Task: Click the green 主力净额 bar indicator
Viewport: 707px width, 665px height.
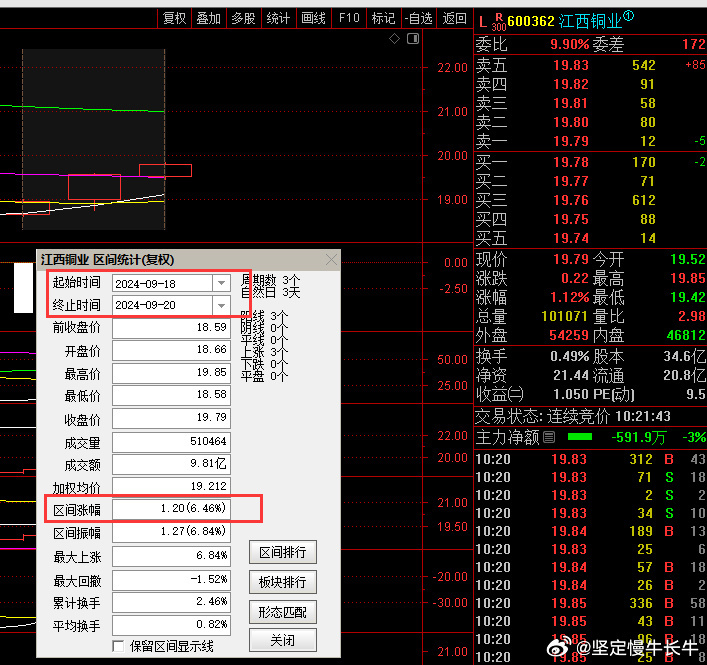Action: pyautogui.click(x=579, y=437)
